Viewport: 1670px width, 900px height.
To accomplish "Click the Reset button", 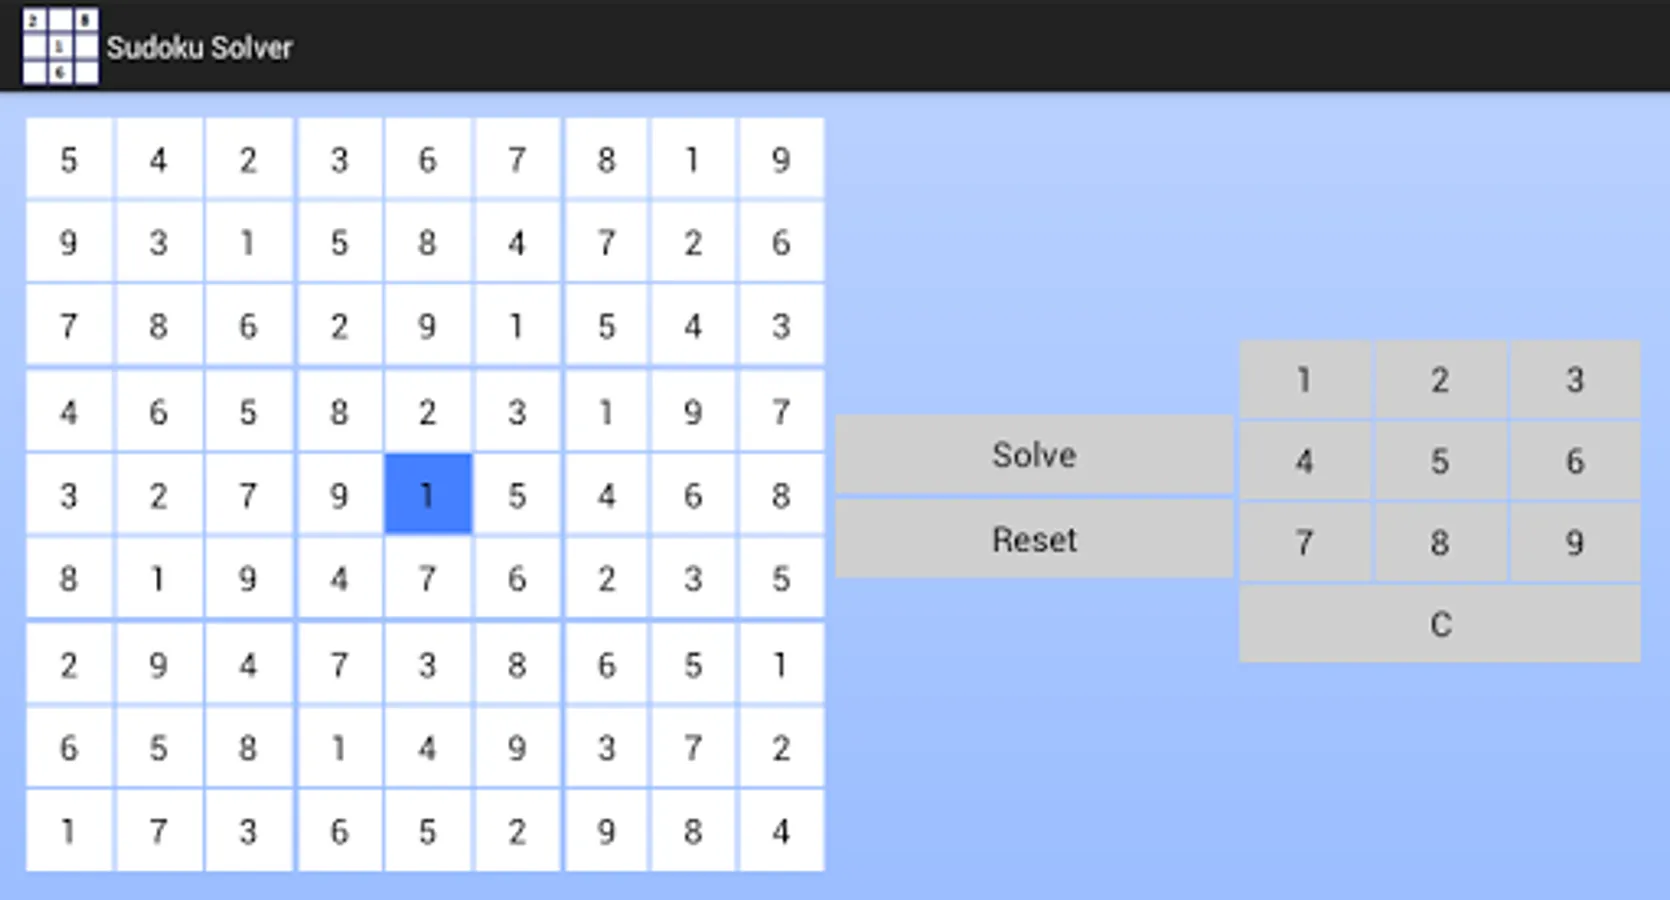I will (x=1034, y=539).
